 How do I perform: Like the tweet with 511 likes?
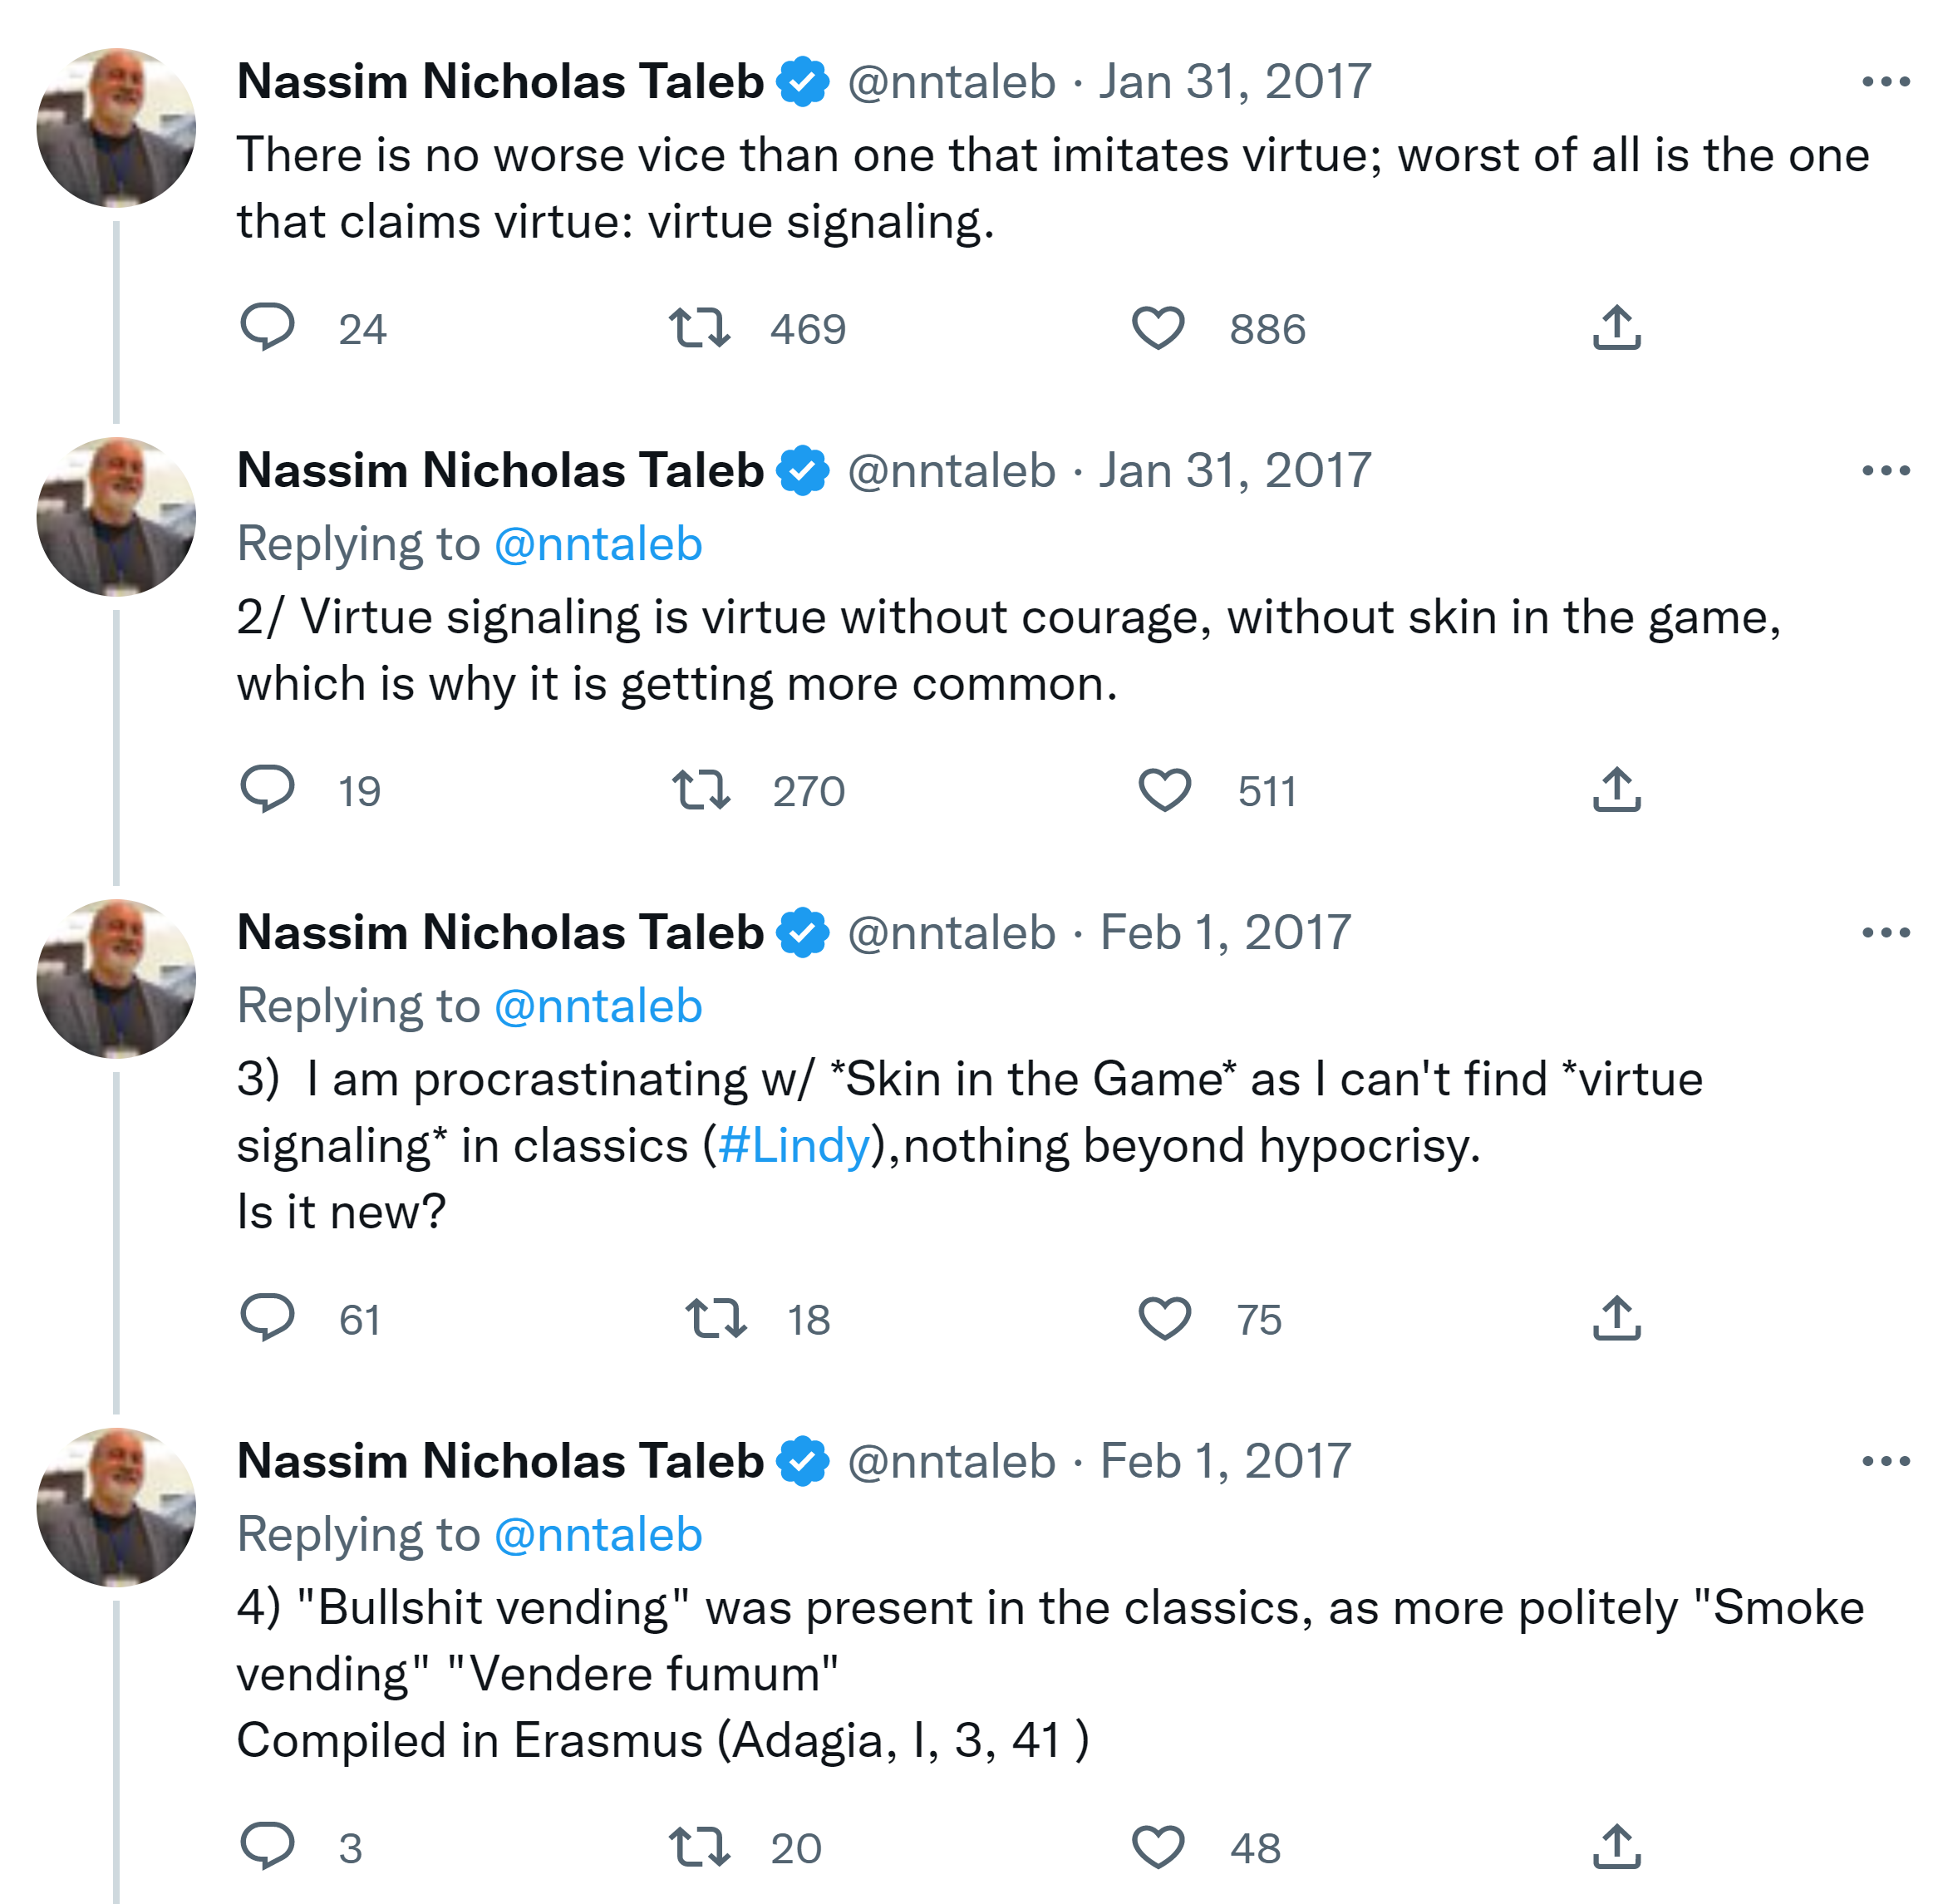[1164, 790]
